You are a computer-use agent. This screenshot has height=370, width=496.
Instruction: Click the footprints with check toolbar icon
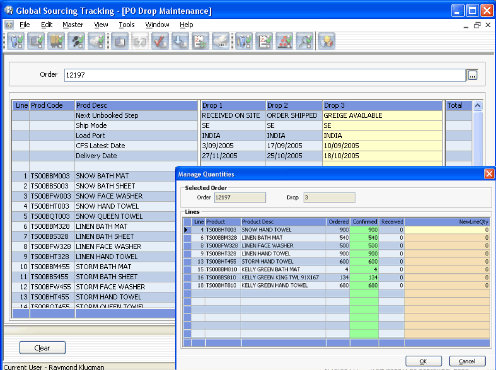pos(77,41)
